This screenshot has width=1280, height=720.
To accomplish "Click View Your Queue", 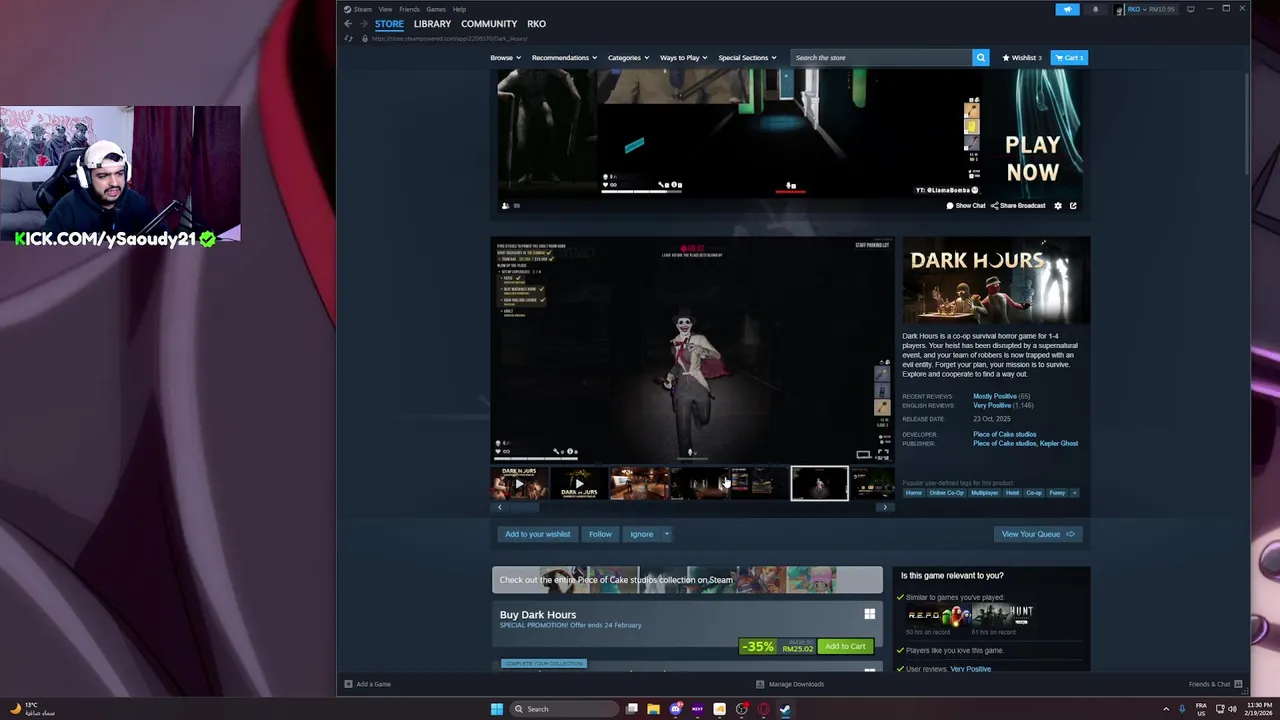I will coord(1037,534).
